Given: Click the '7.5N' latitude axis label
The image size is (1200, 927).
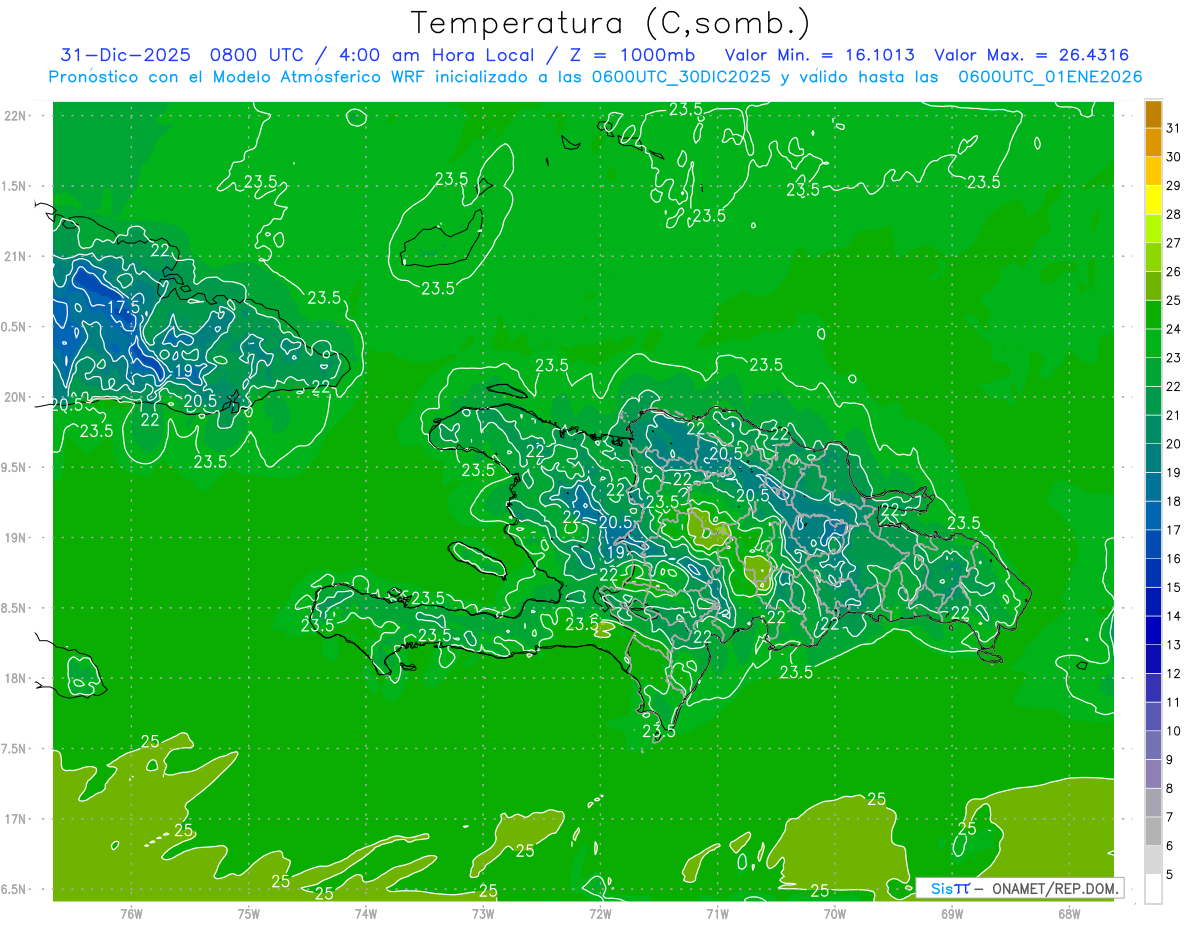Looking at the screenshot, I should tap(15, 748).
